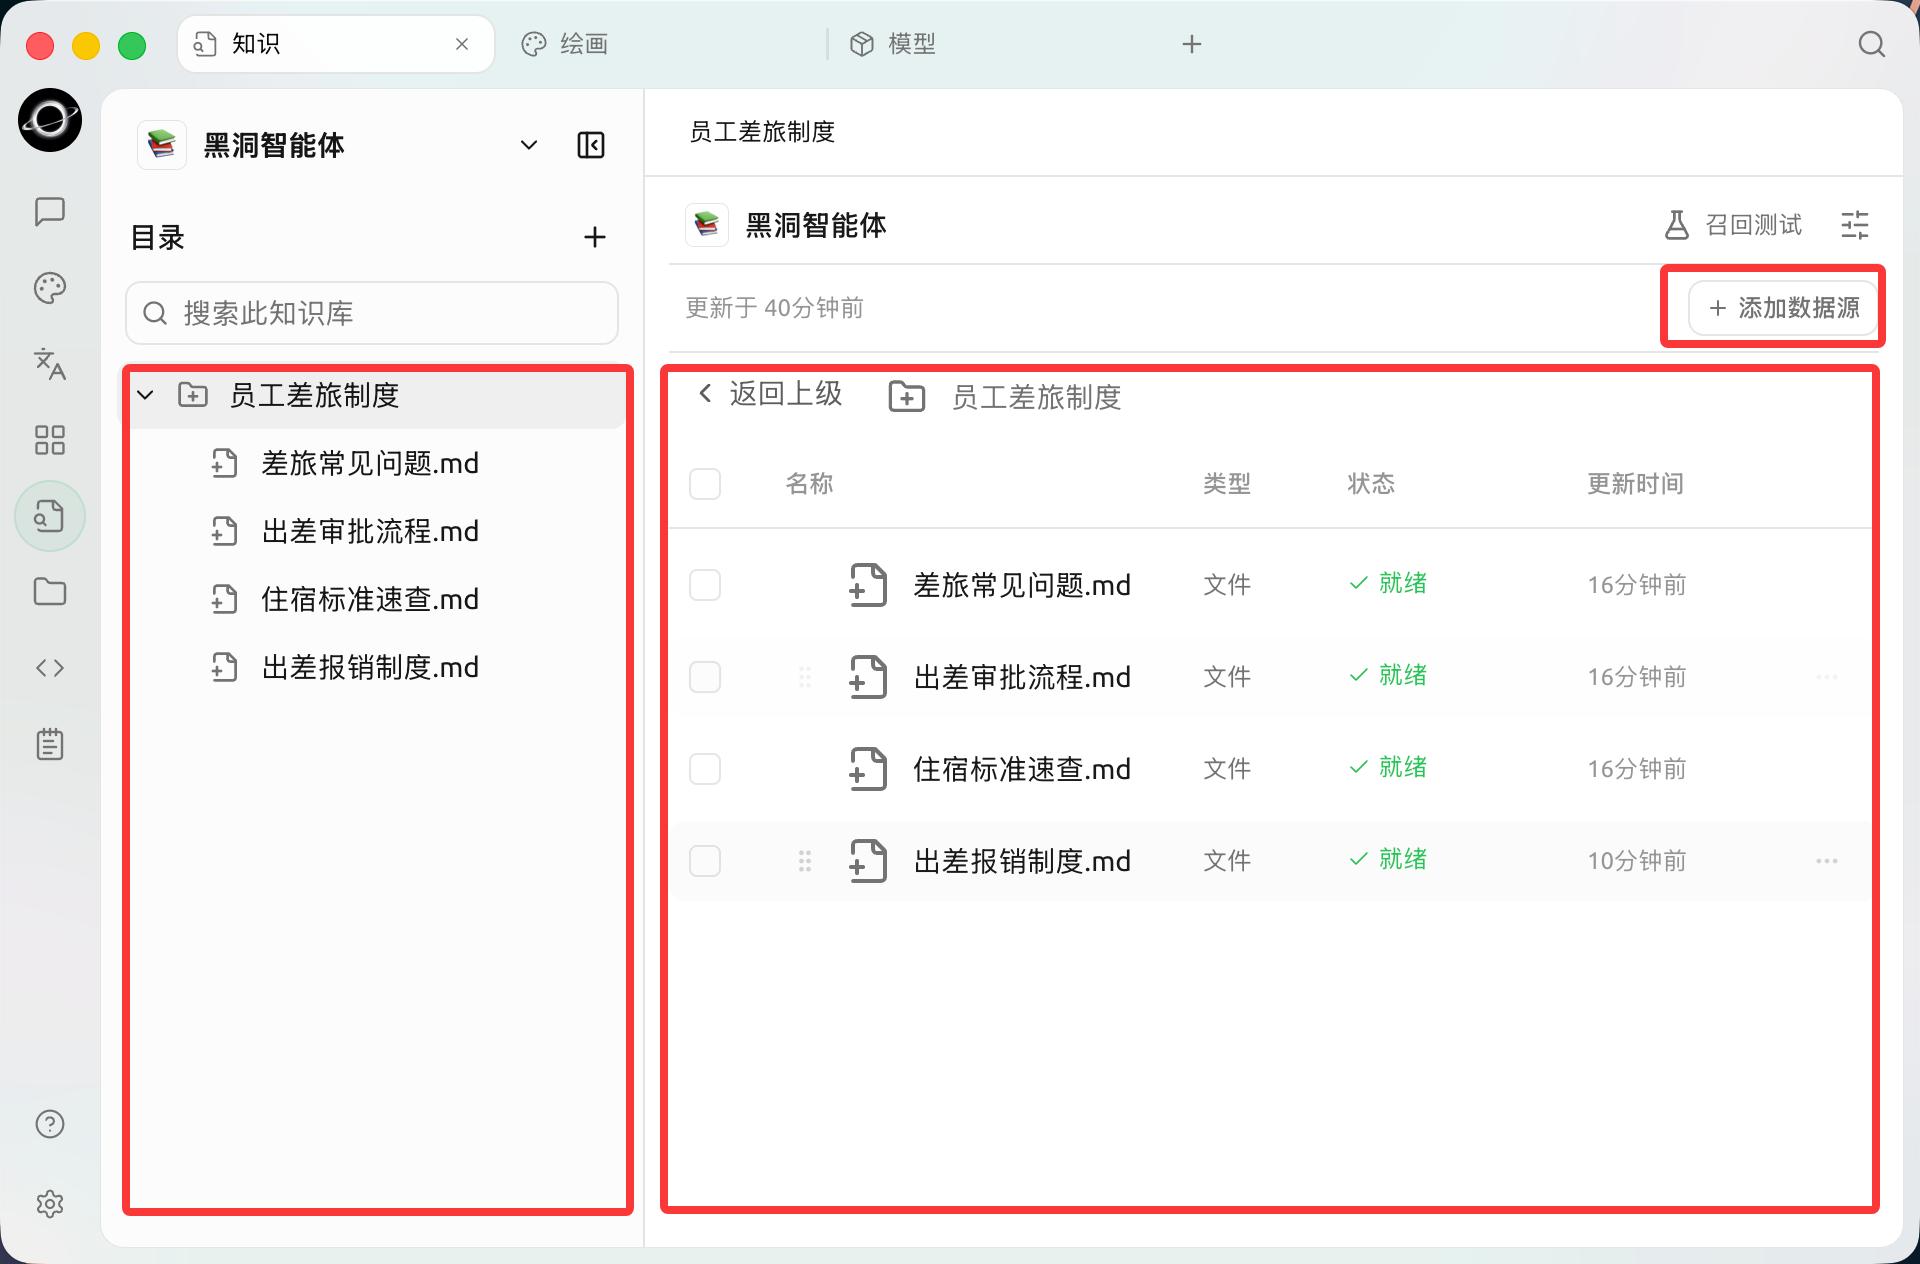Open a new tab with plus button
The image size is (1920, 1264).
coord(1192,44)
